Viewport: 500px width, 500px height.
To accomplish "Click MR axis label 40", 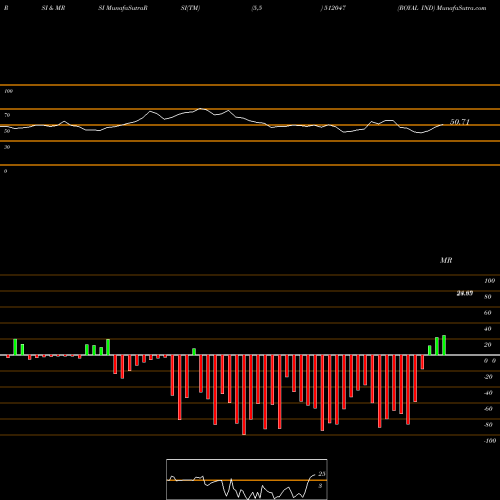I will point(488,329).
